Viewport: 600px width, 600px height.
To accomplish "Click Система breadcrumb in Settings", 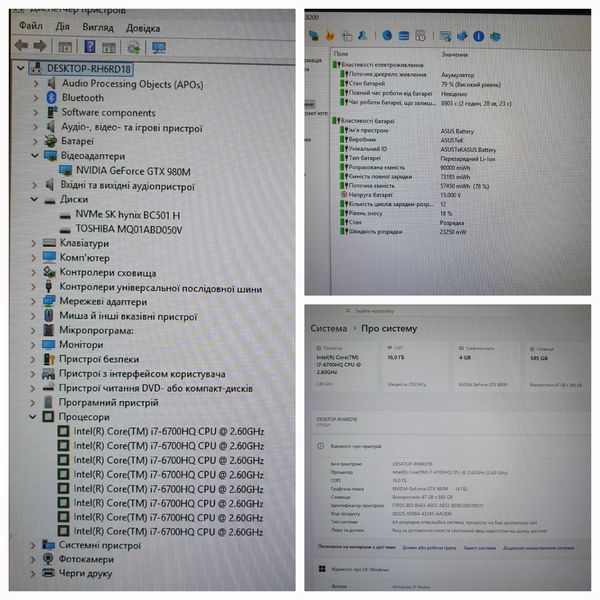I will point(328,328).
